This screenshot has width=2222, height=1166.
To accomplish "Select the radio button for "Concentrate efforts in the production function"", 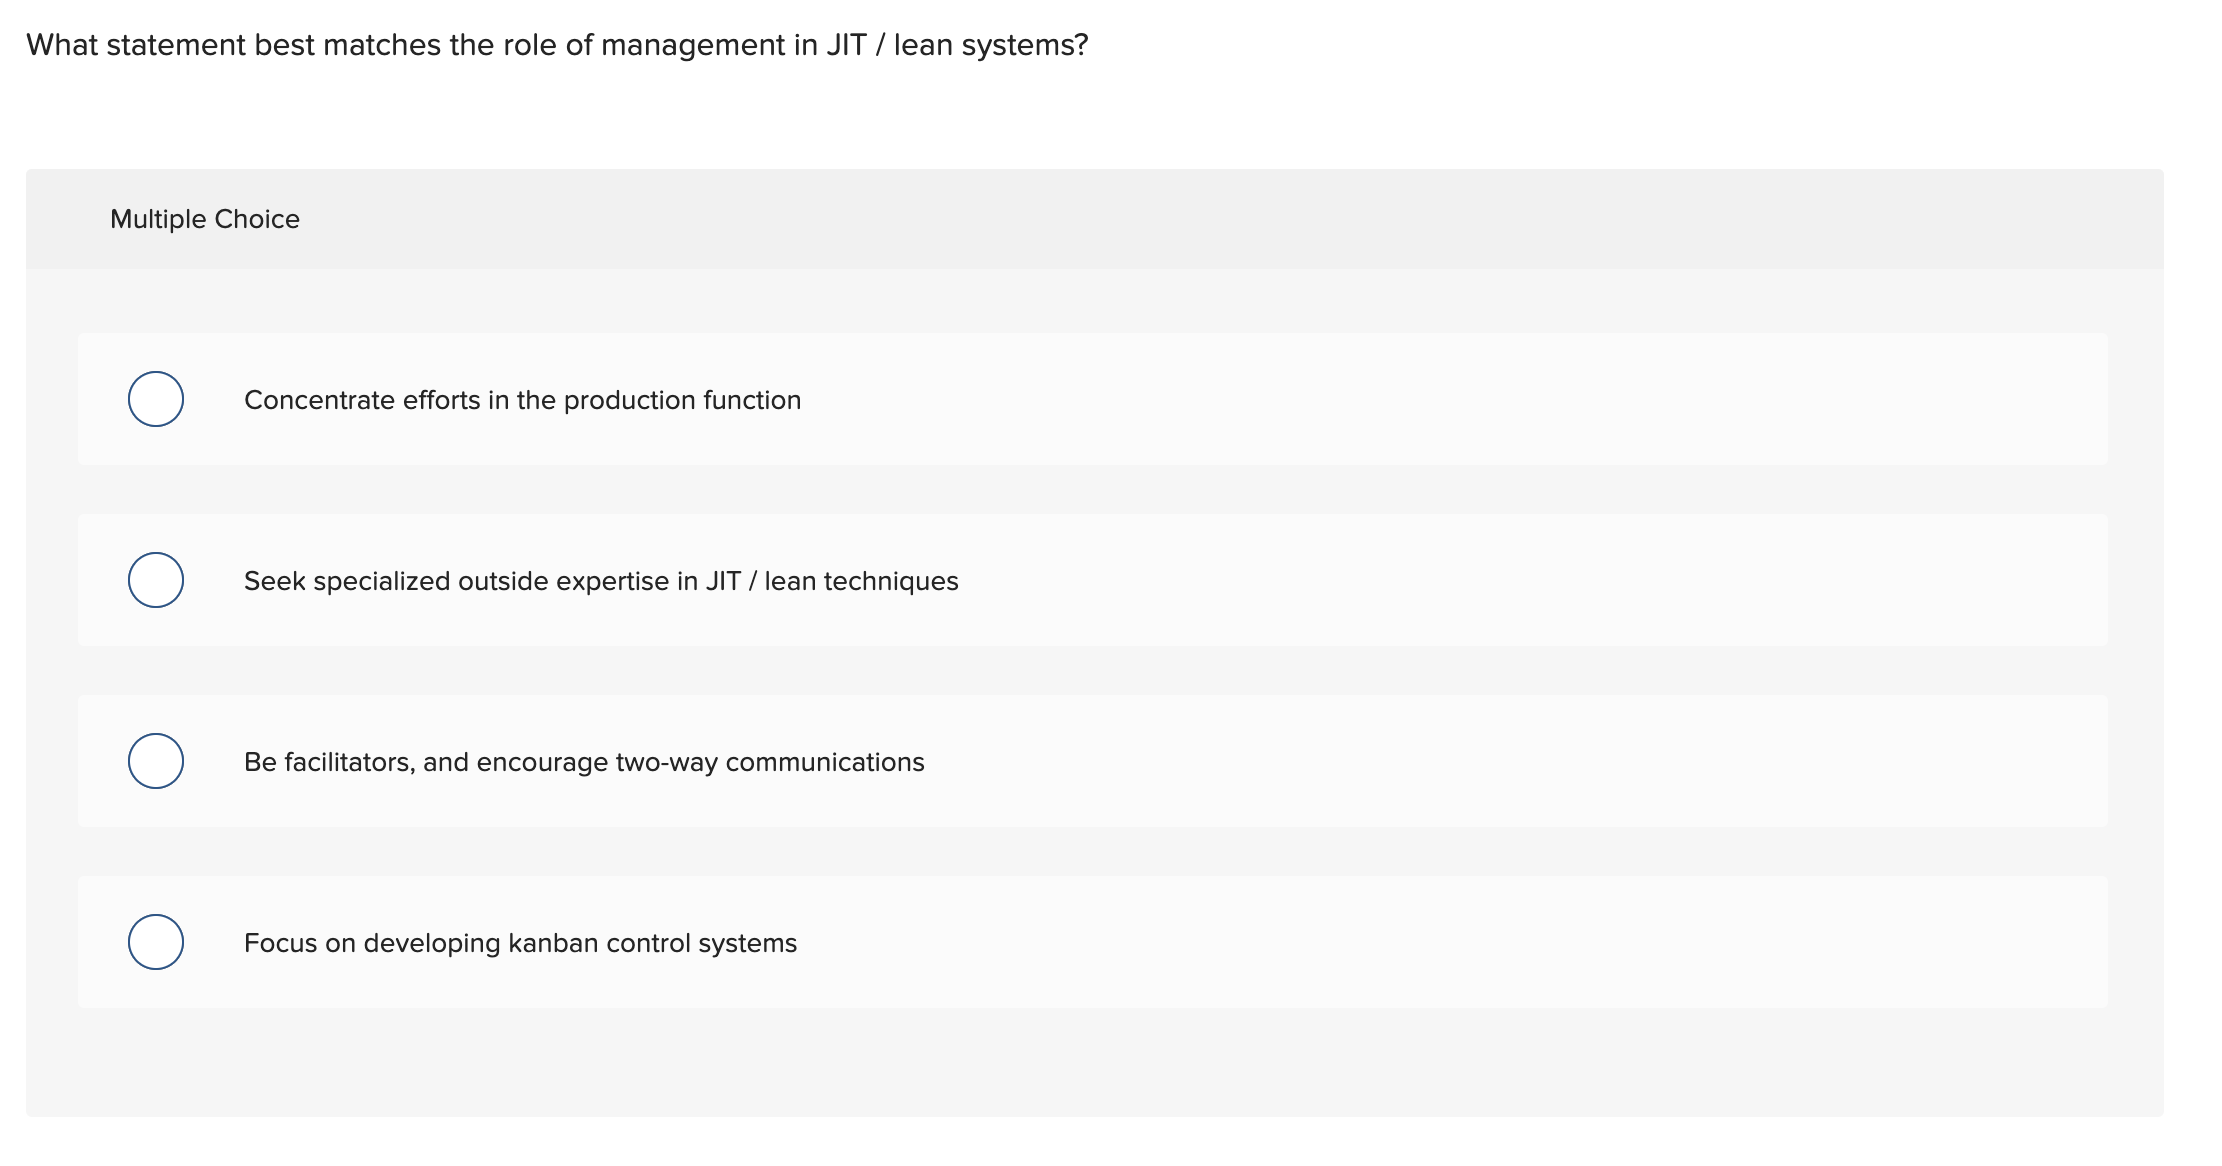I will [156, 399].
